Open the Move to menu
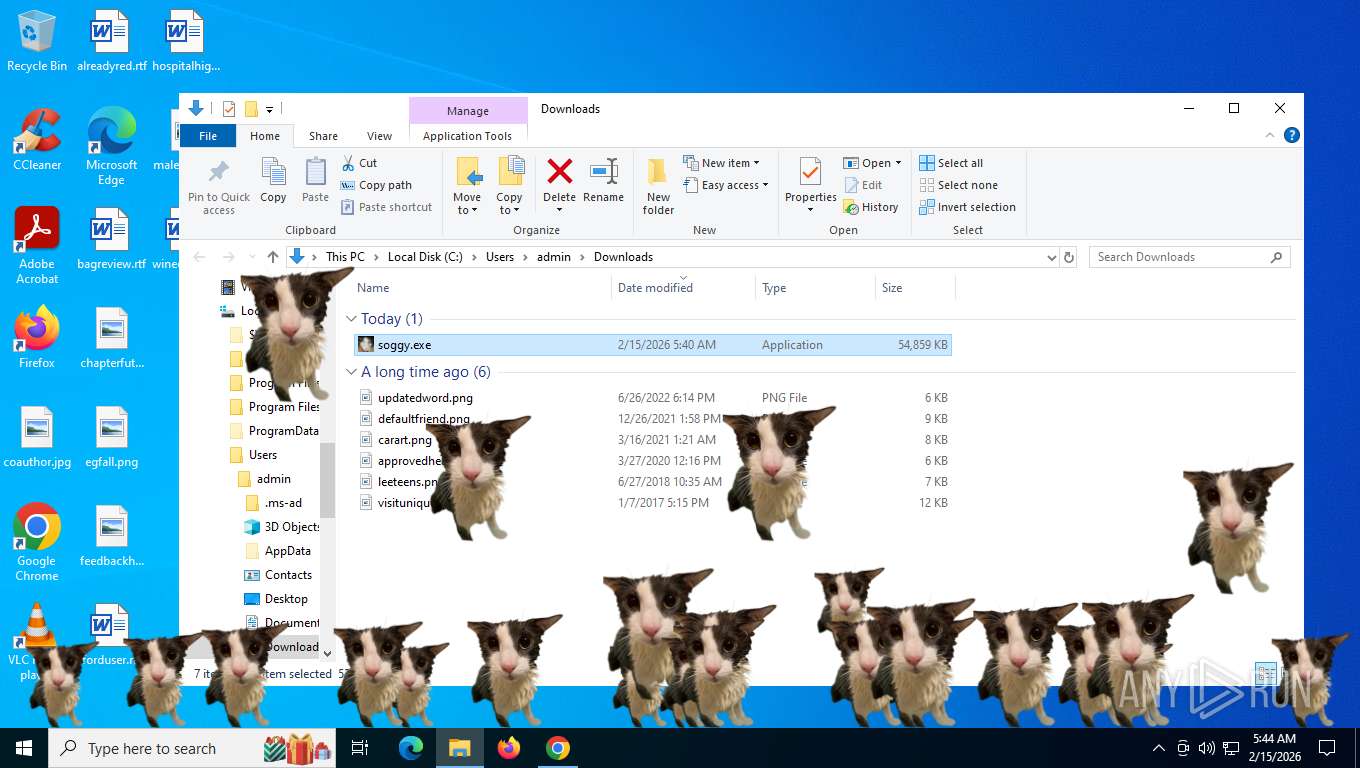Image resolution: width=1360 pixels, height=768 pixels. 467,186
